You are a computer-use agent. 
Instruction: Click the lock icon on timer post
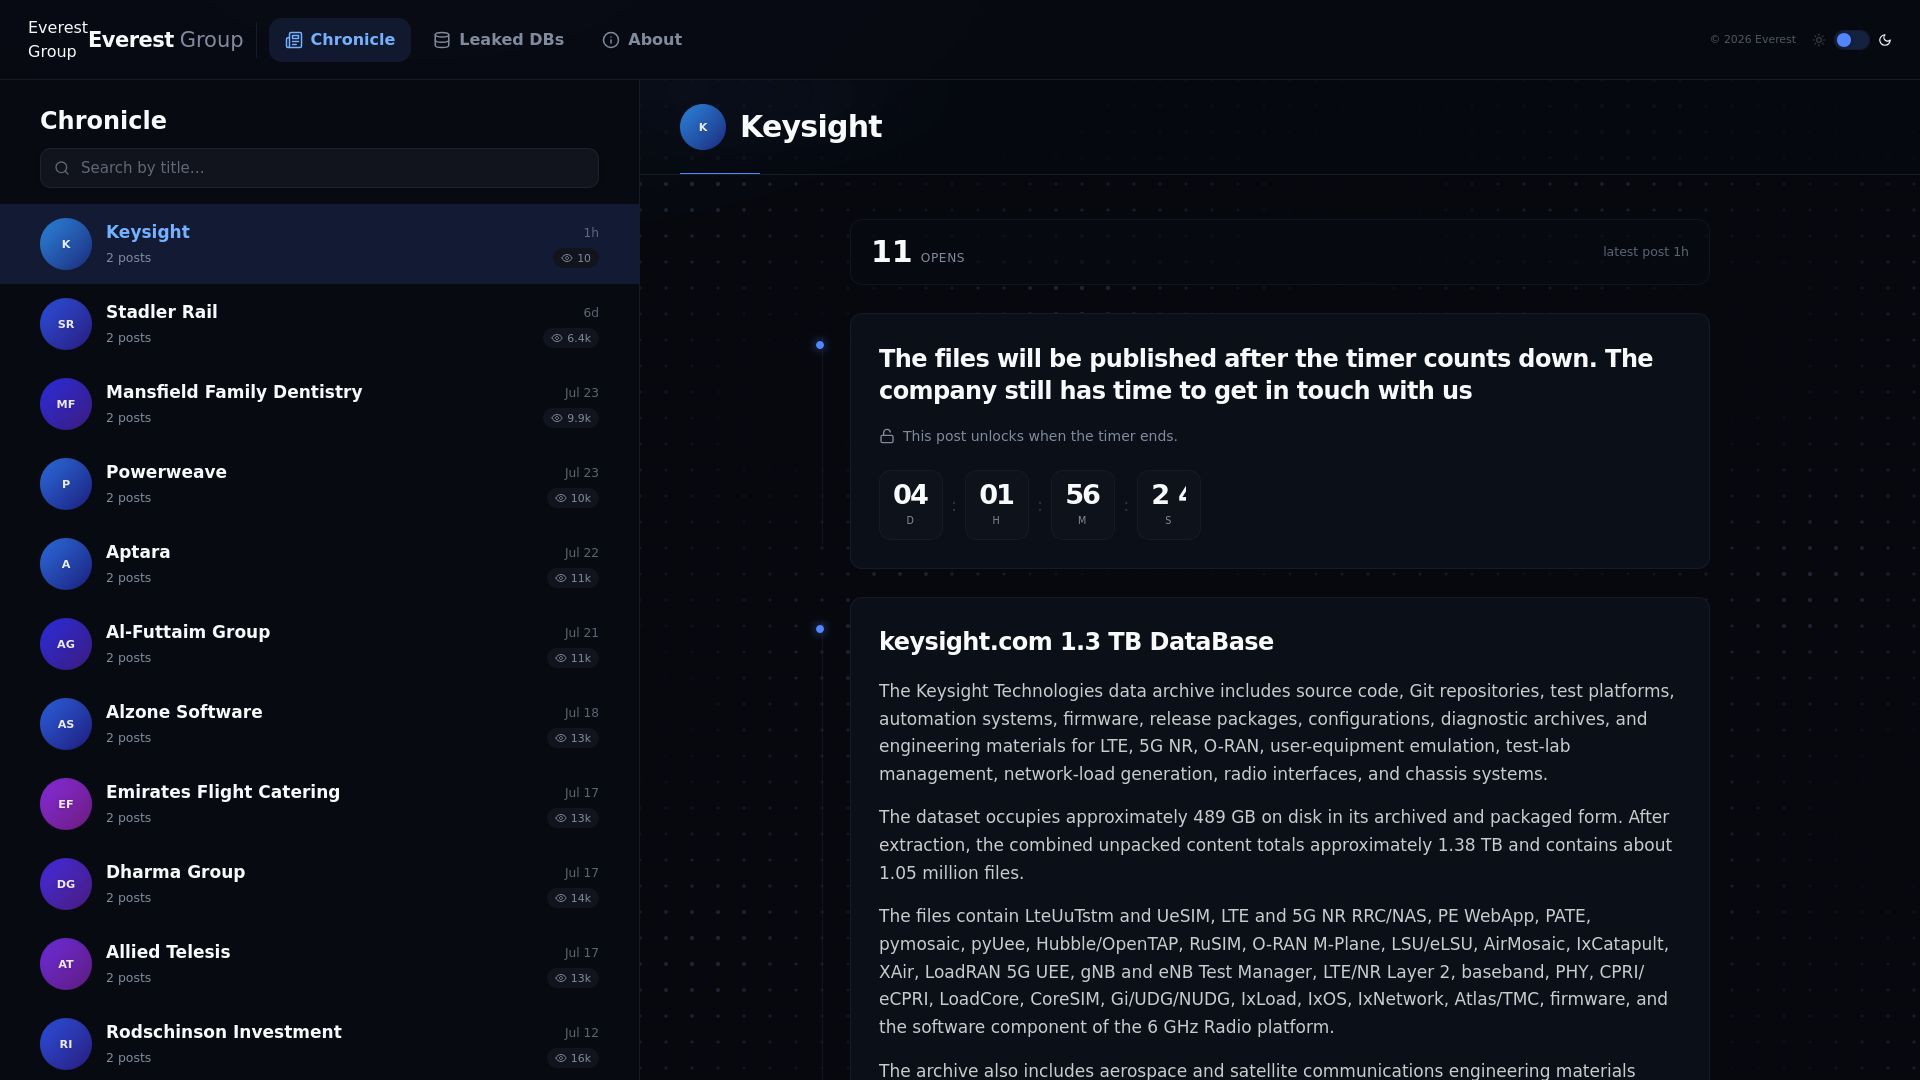tap(887, 436)
